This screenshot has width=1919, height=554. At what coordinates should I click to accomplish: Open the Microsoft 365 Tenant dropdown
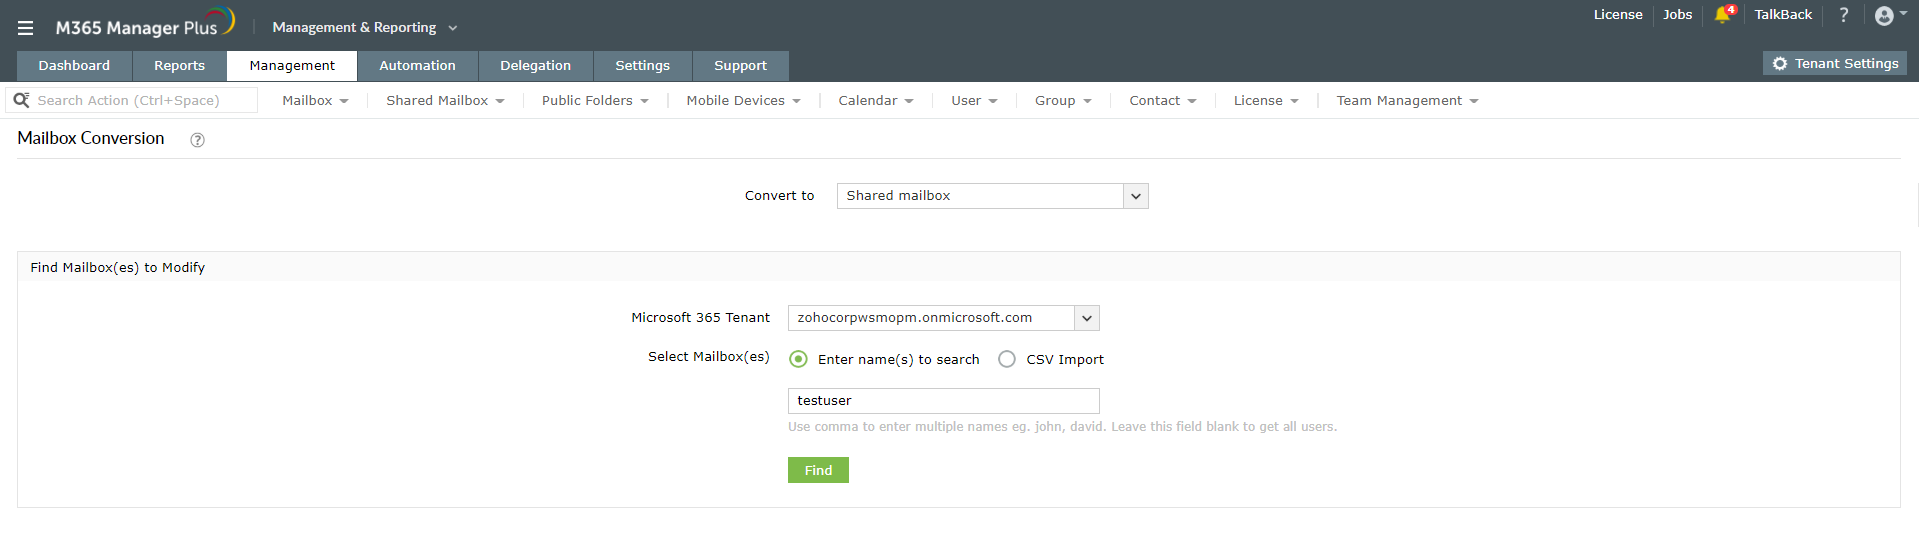click(x=1087, y=318)
